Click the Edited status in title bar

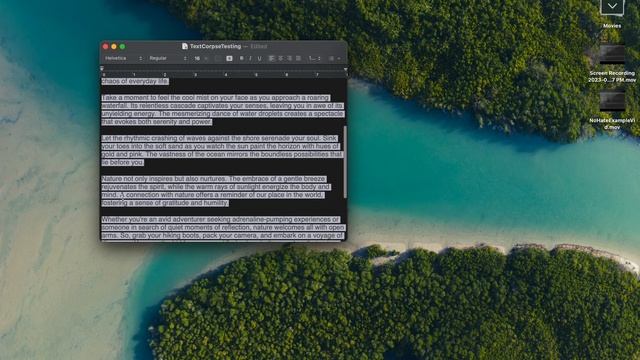click(x=259, y=47)
